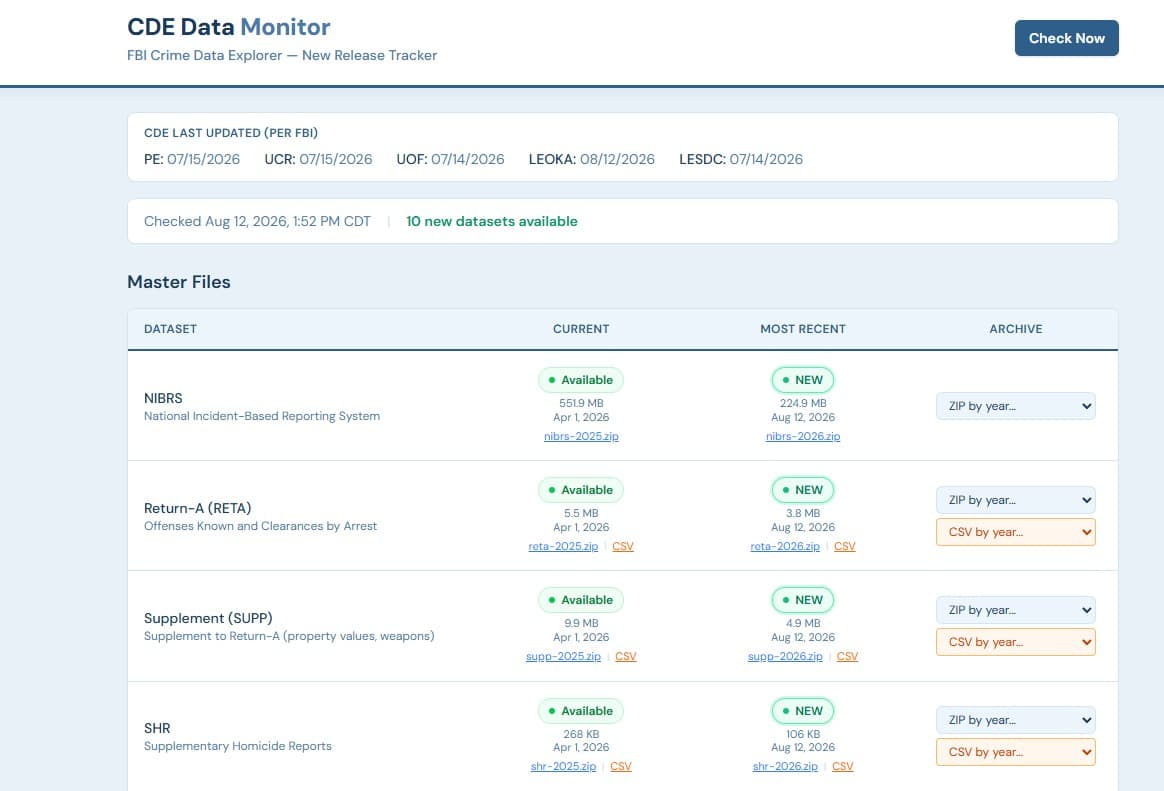Click the LESDC: 07/14/2026 date
1164x791 pixels.
(741, 159)
